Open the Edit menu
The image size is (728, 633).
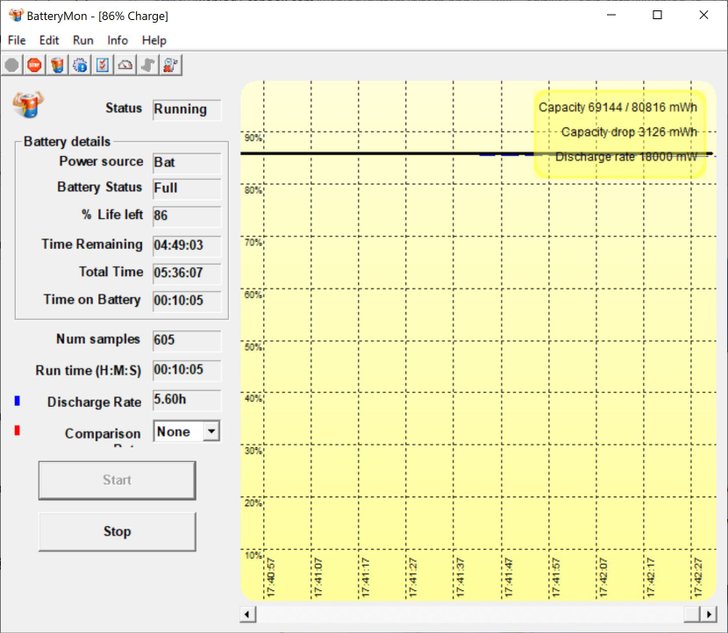(x=49, y=40)
